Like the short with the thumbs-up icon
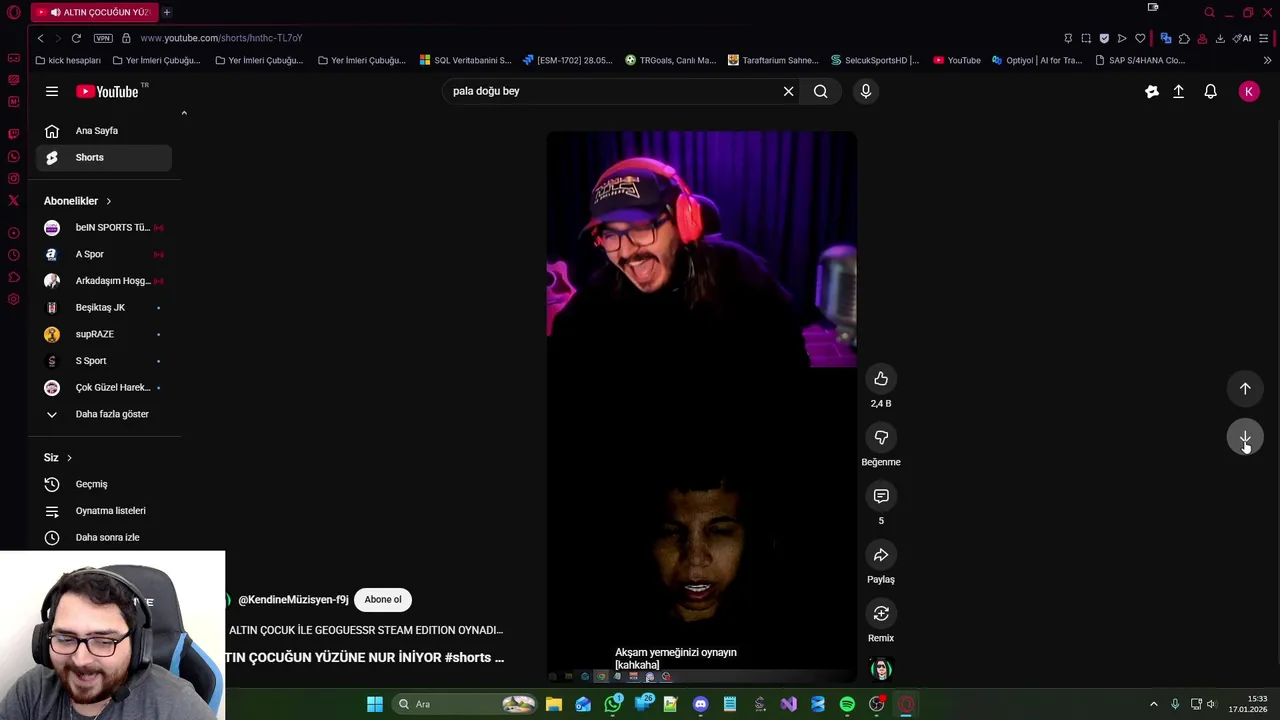 pos(881,379)
